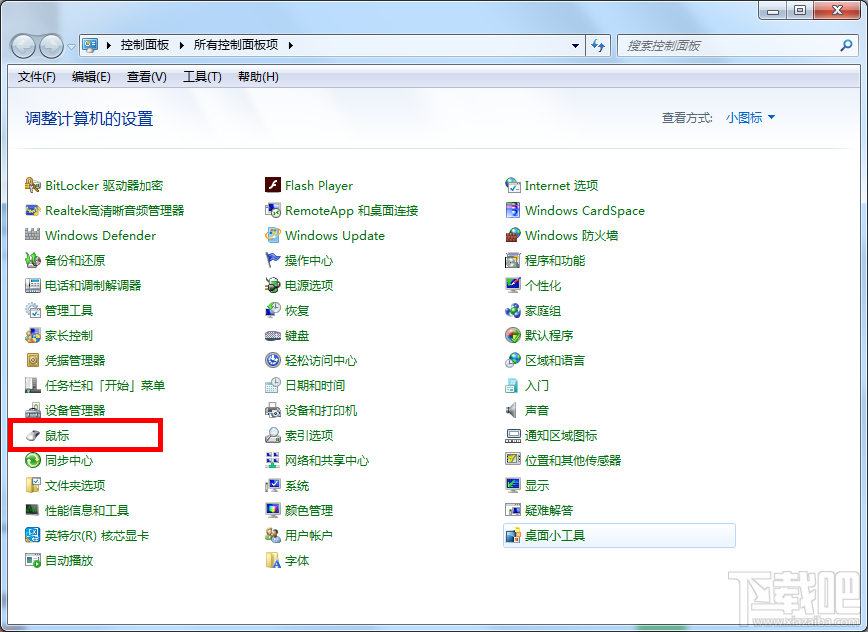Image resolution: width=868 pixels, height=632 pixels.
Task: Click 控制面板 breadcrumb in address bar
Action: (145, 45)
